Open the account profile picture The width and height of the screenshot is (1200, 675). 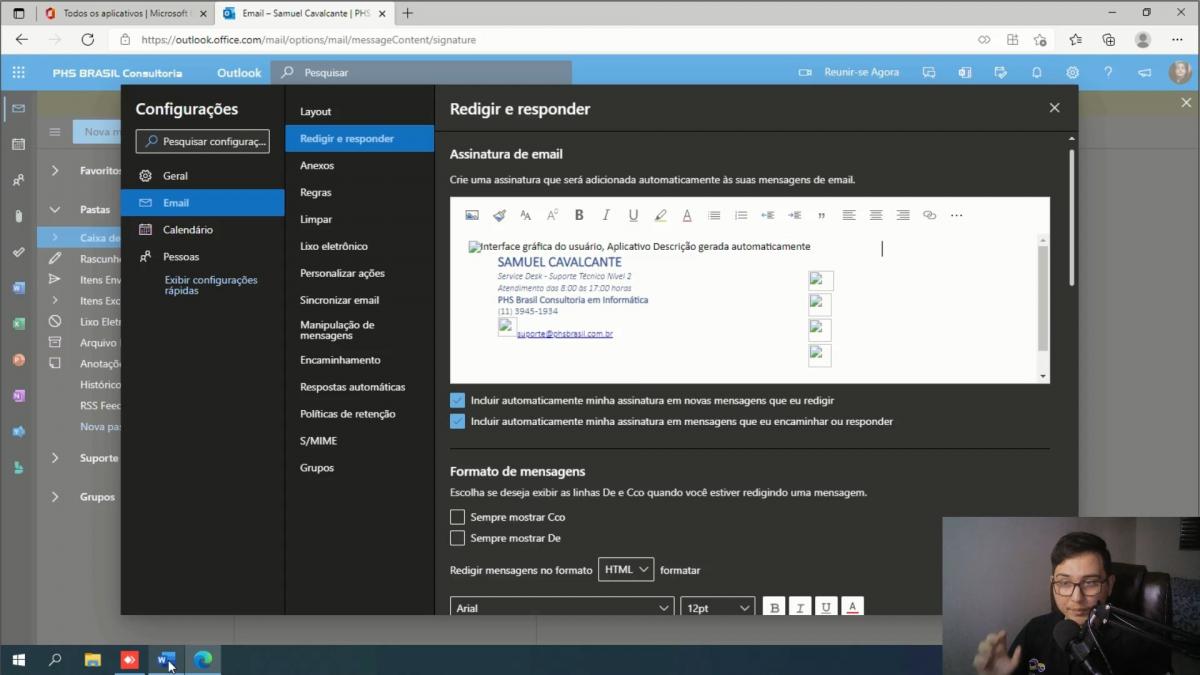tap(1180, 72)
